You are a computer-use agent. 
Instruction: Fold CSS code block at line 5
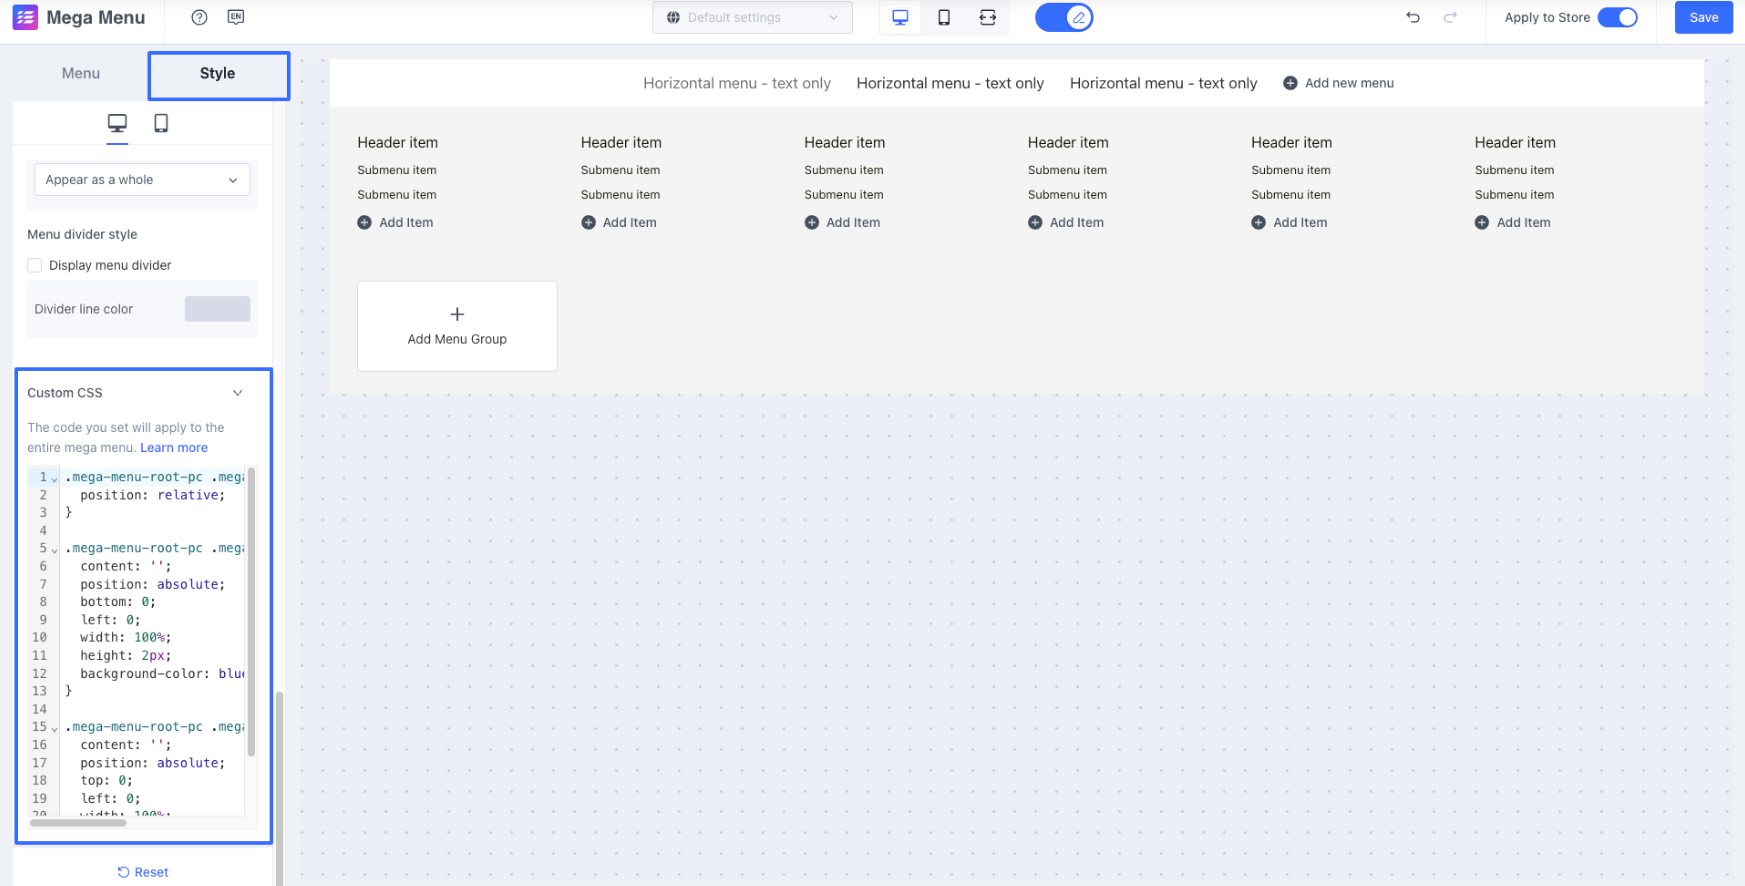pos(54,549)
